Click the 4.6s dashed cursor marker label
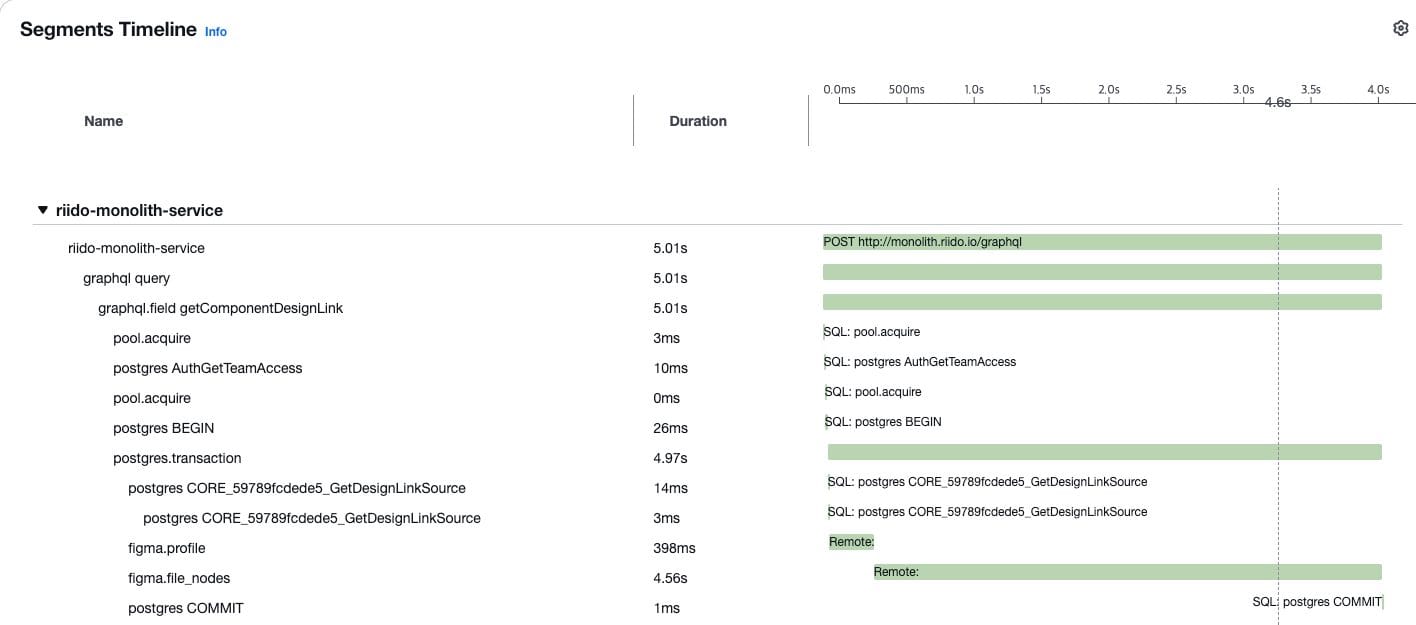 (x=1278, y=103)
